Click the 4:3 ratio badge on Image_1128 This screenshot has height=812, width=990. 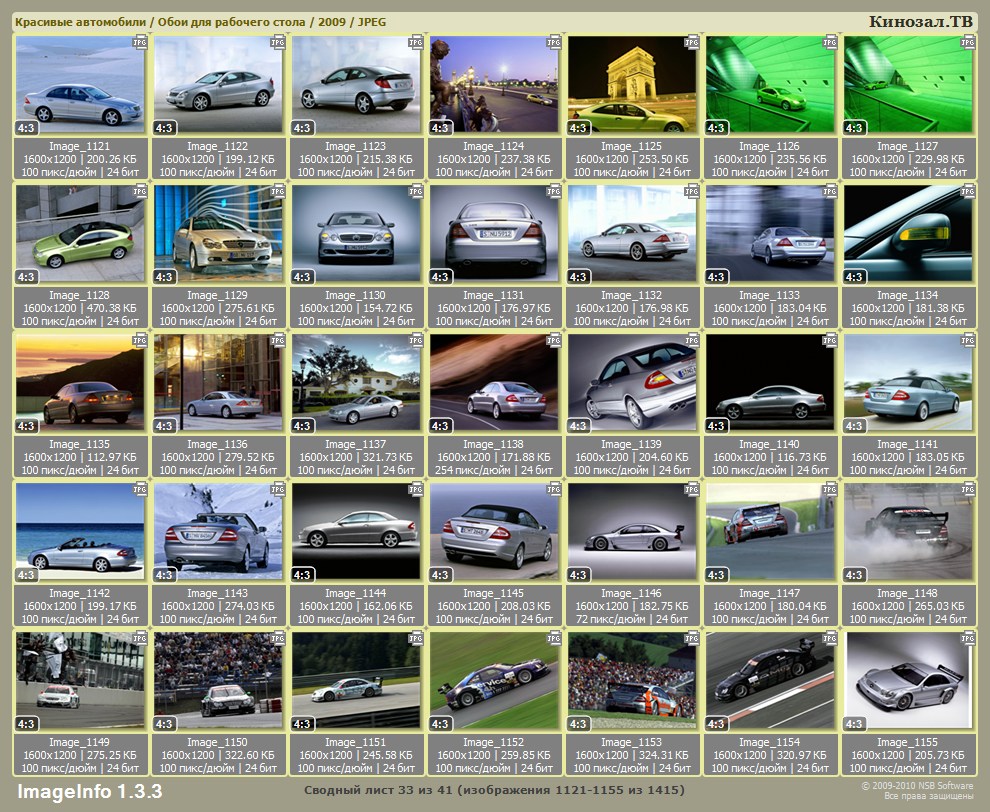point(26,277)
